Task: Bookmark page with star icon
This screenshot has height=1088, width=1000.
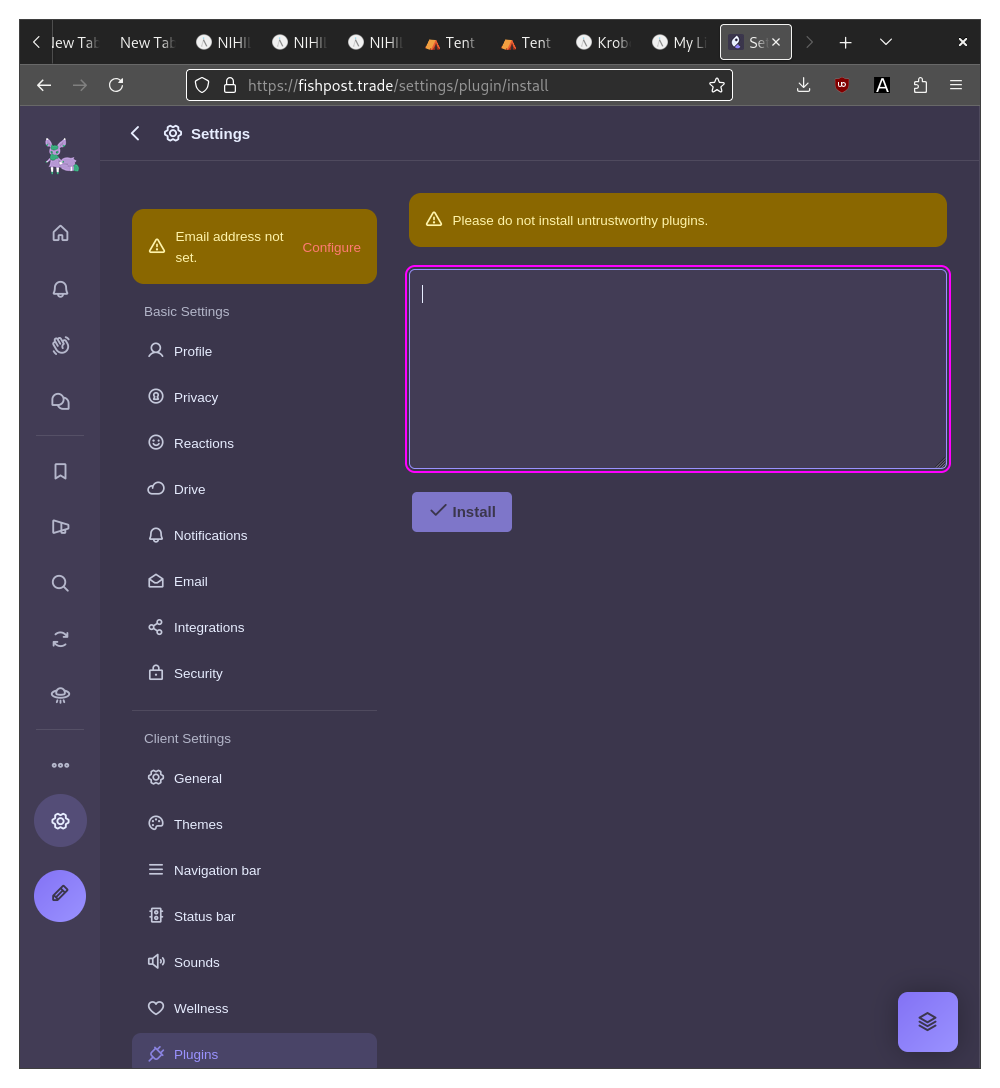Action: (717, 85)
